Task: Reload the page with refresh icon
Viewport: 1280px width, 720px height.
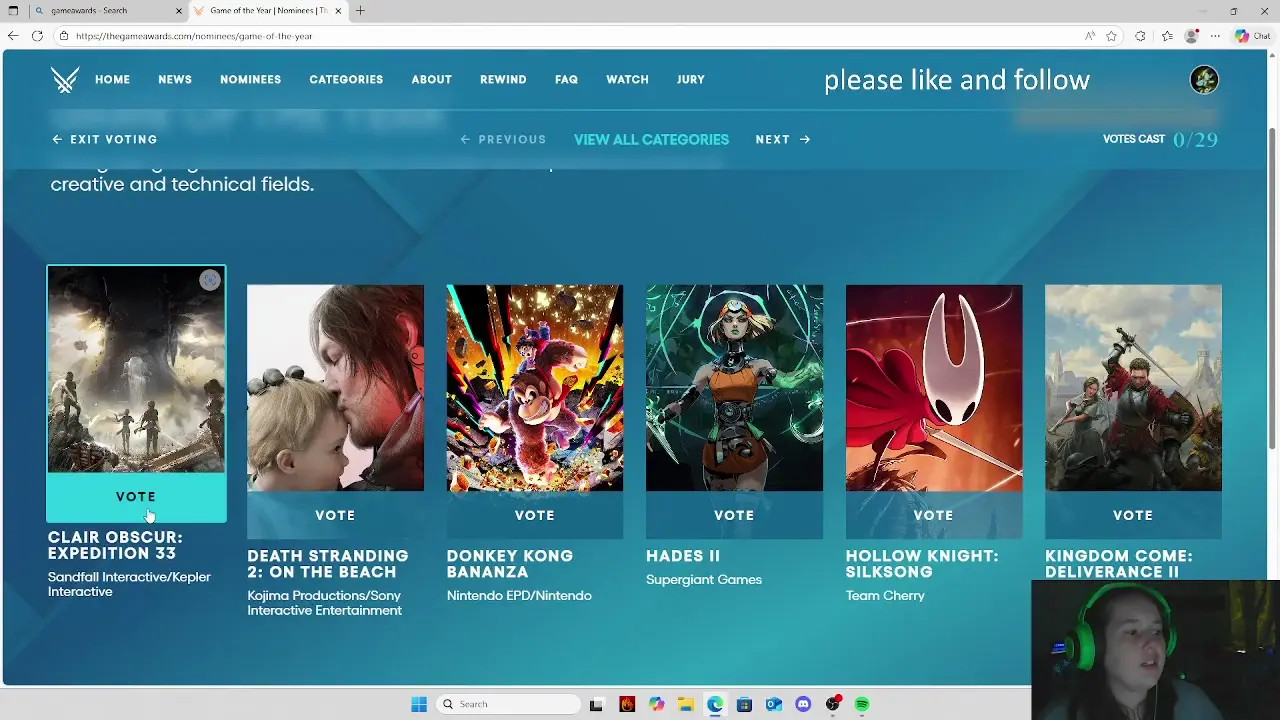Action: [37, 36]
